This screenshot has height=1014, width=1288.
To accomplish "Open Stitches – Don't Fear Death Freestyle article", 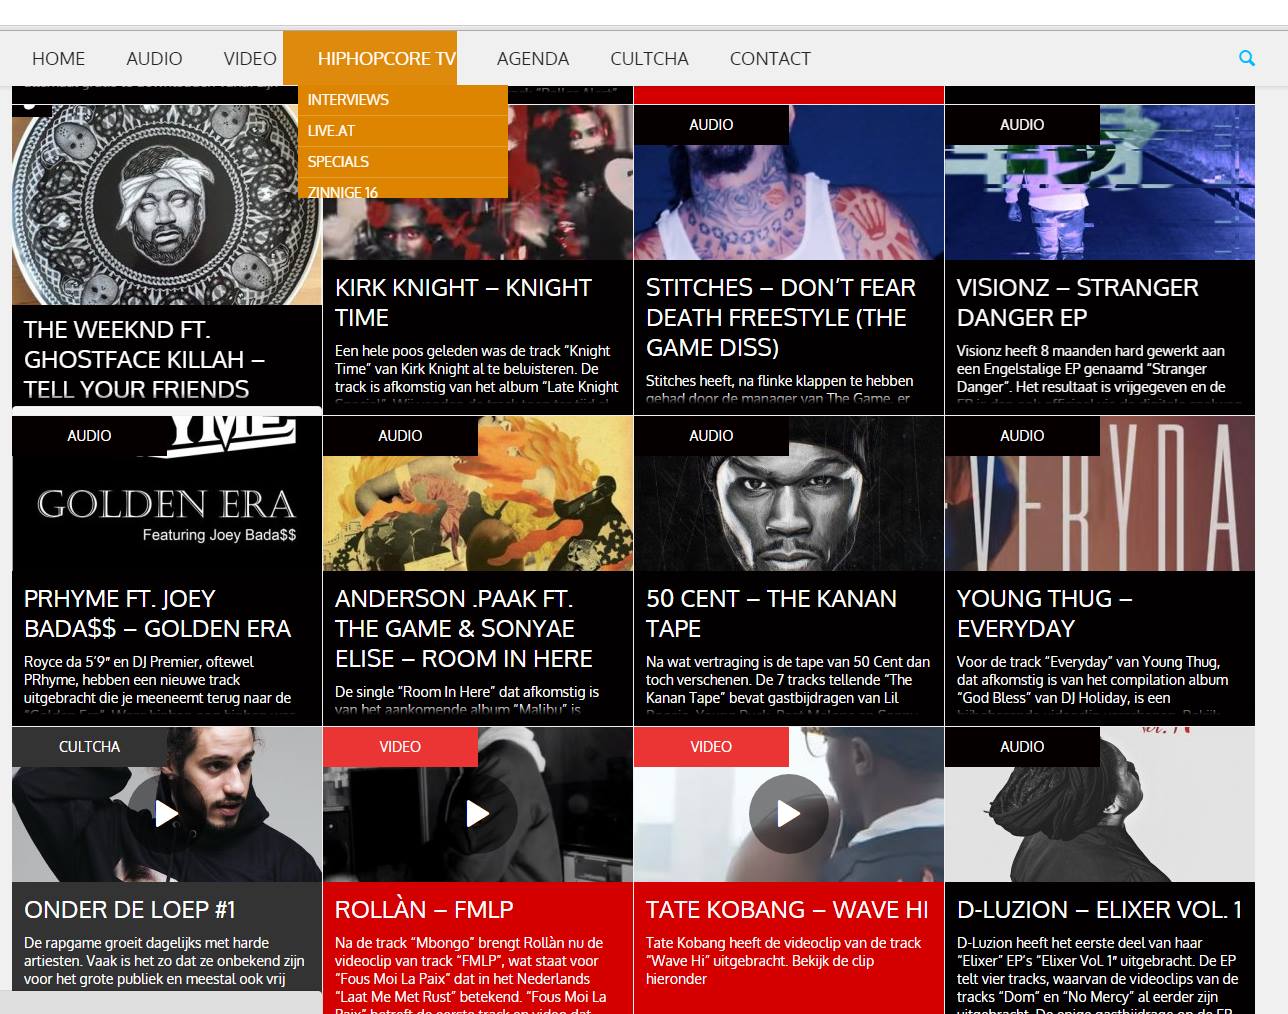I will point(781,317).
